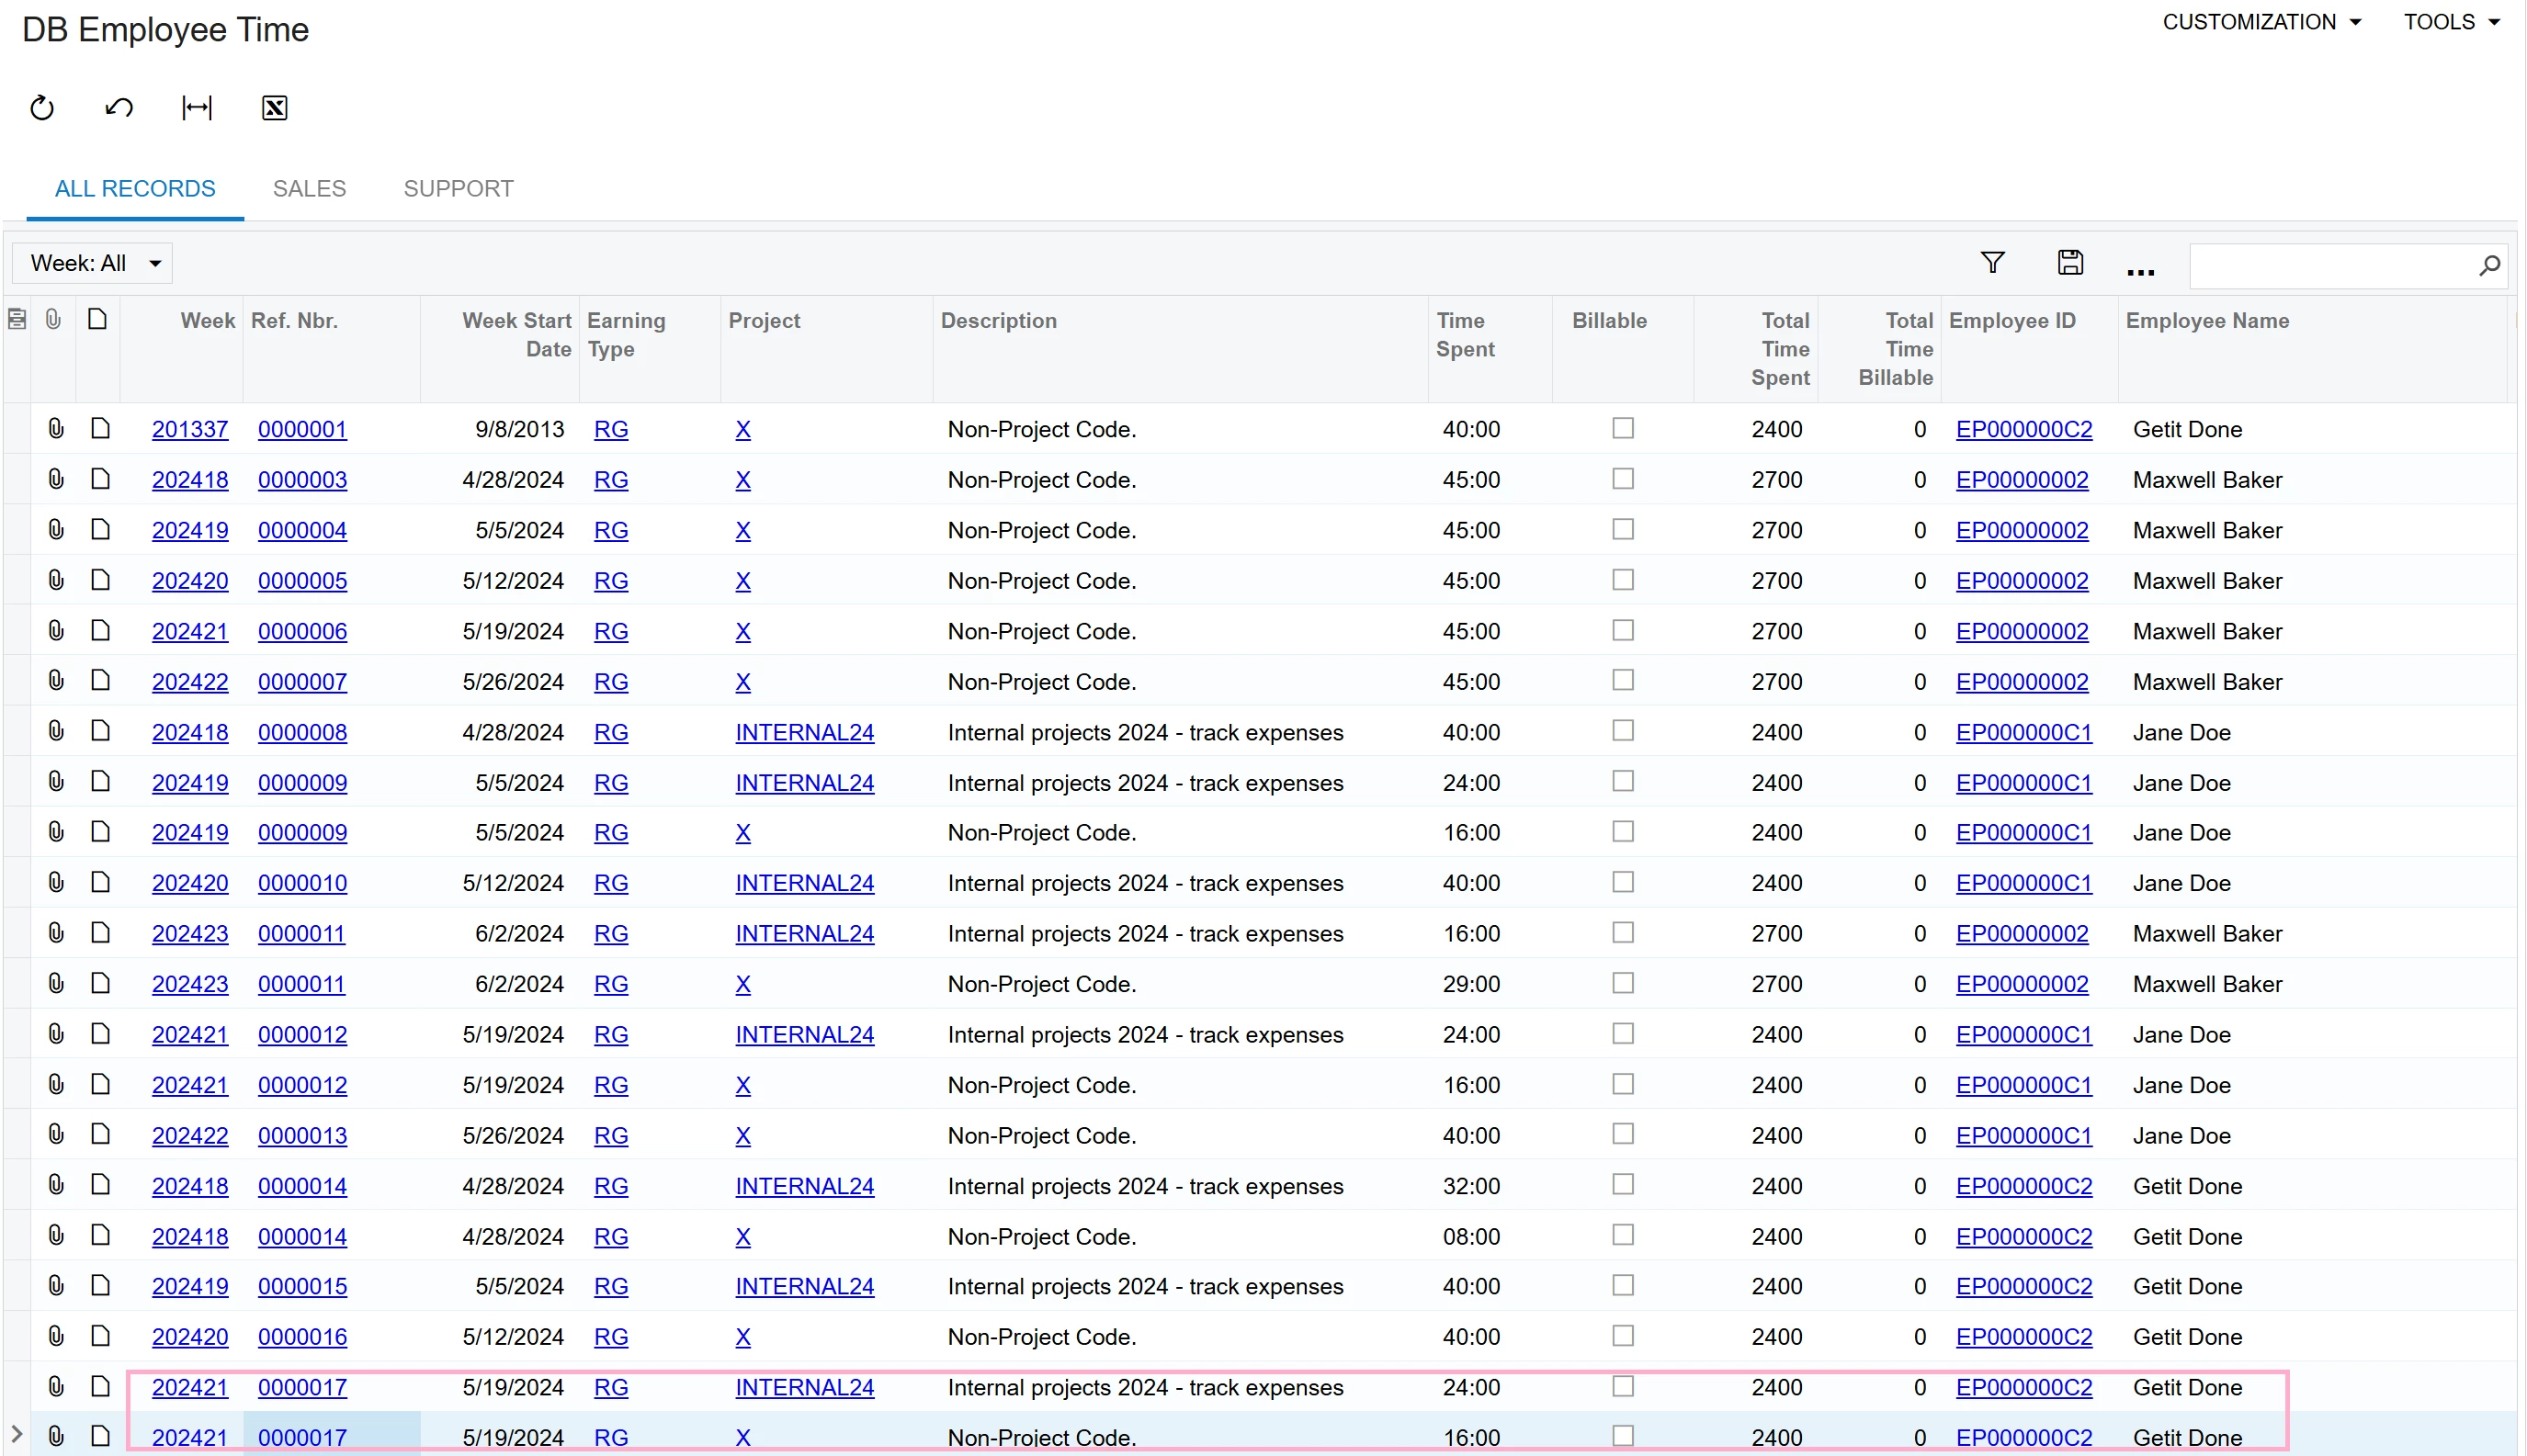The height and width of the screenshot is (1456, 2527).
Task: Switch to the Sales tab
Action: 309,188
